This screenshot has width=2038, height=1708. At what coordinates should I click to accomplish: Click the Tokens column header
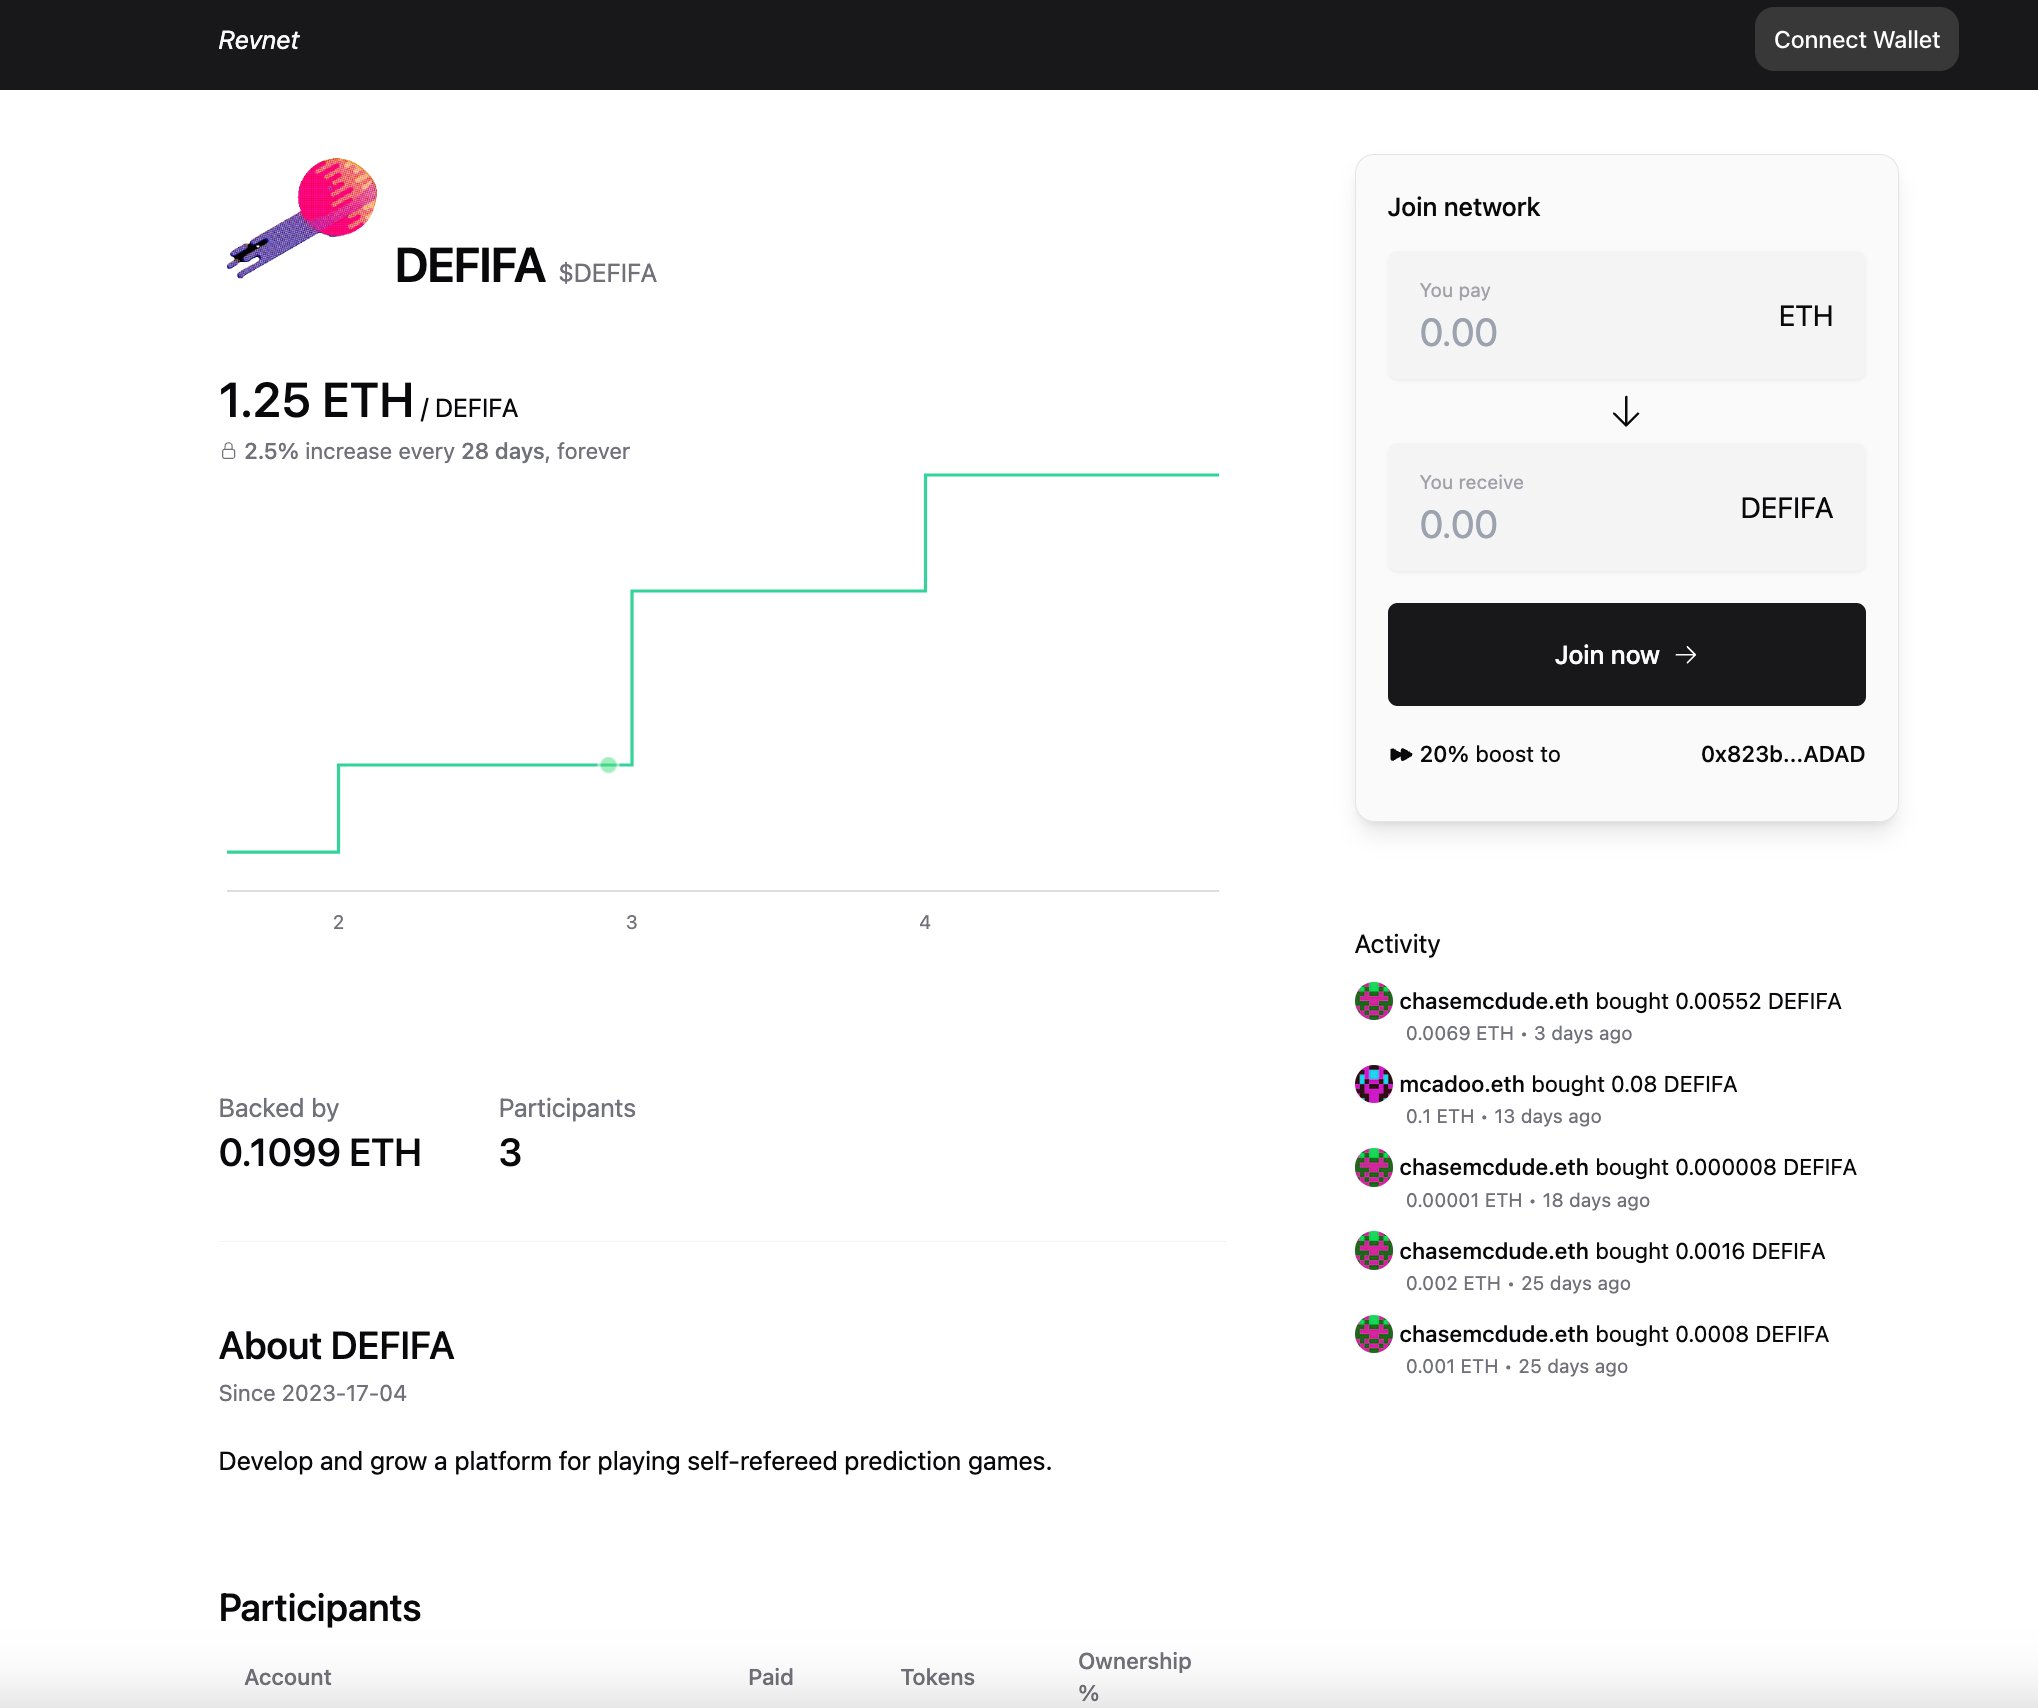(938, 1677)
